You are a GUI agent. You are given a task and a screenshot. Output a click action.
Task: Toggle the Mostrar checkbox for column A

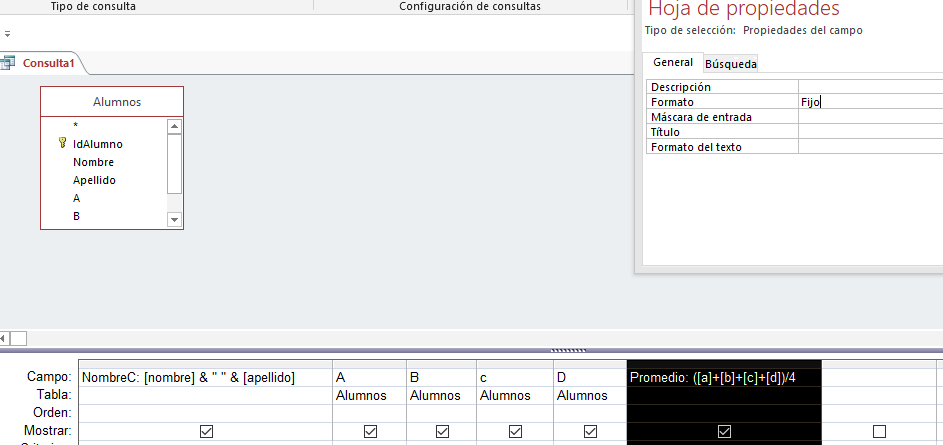(370, 431)
